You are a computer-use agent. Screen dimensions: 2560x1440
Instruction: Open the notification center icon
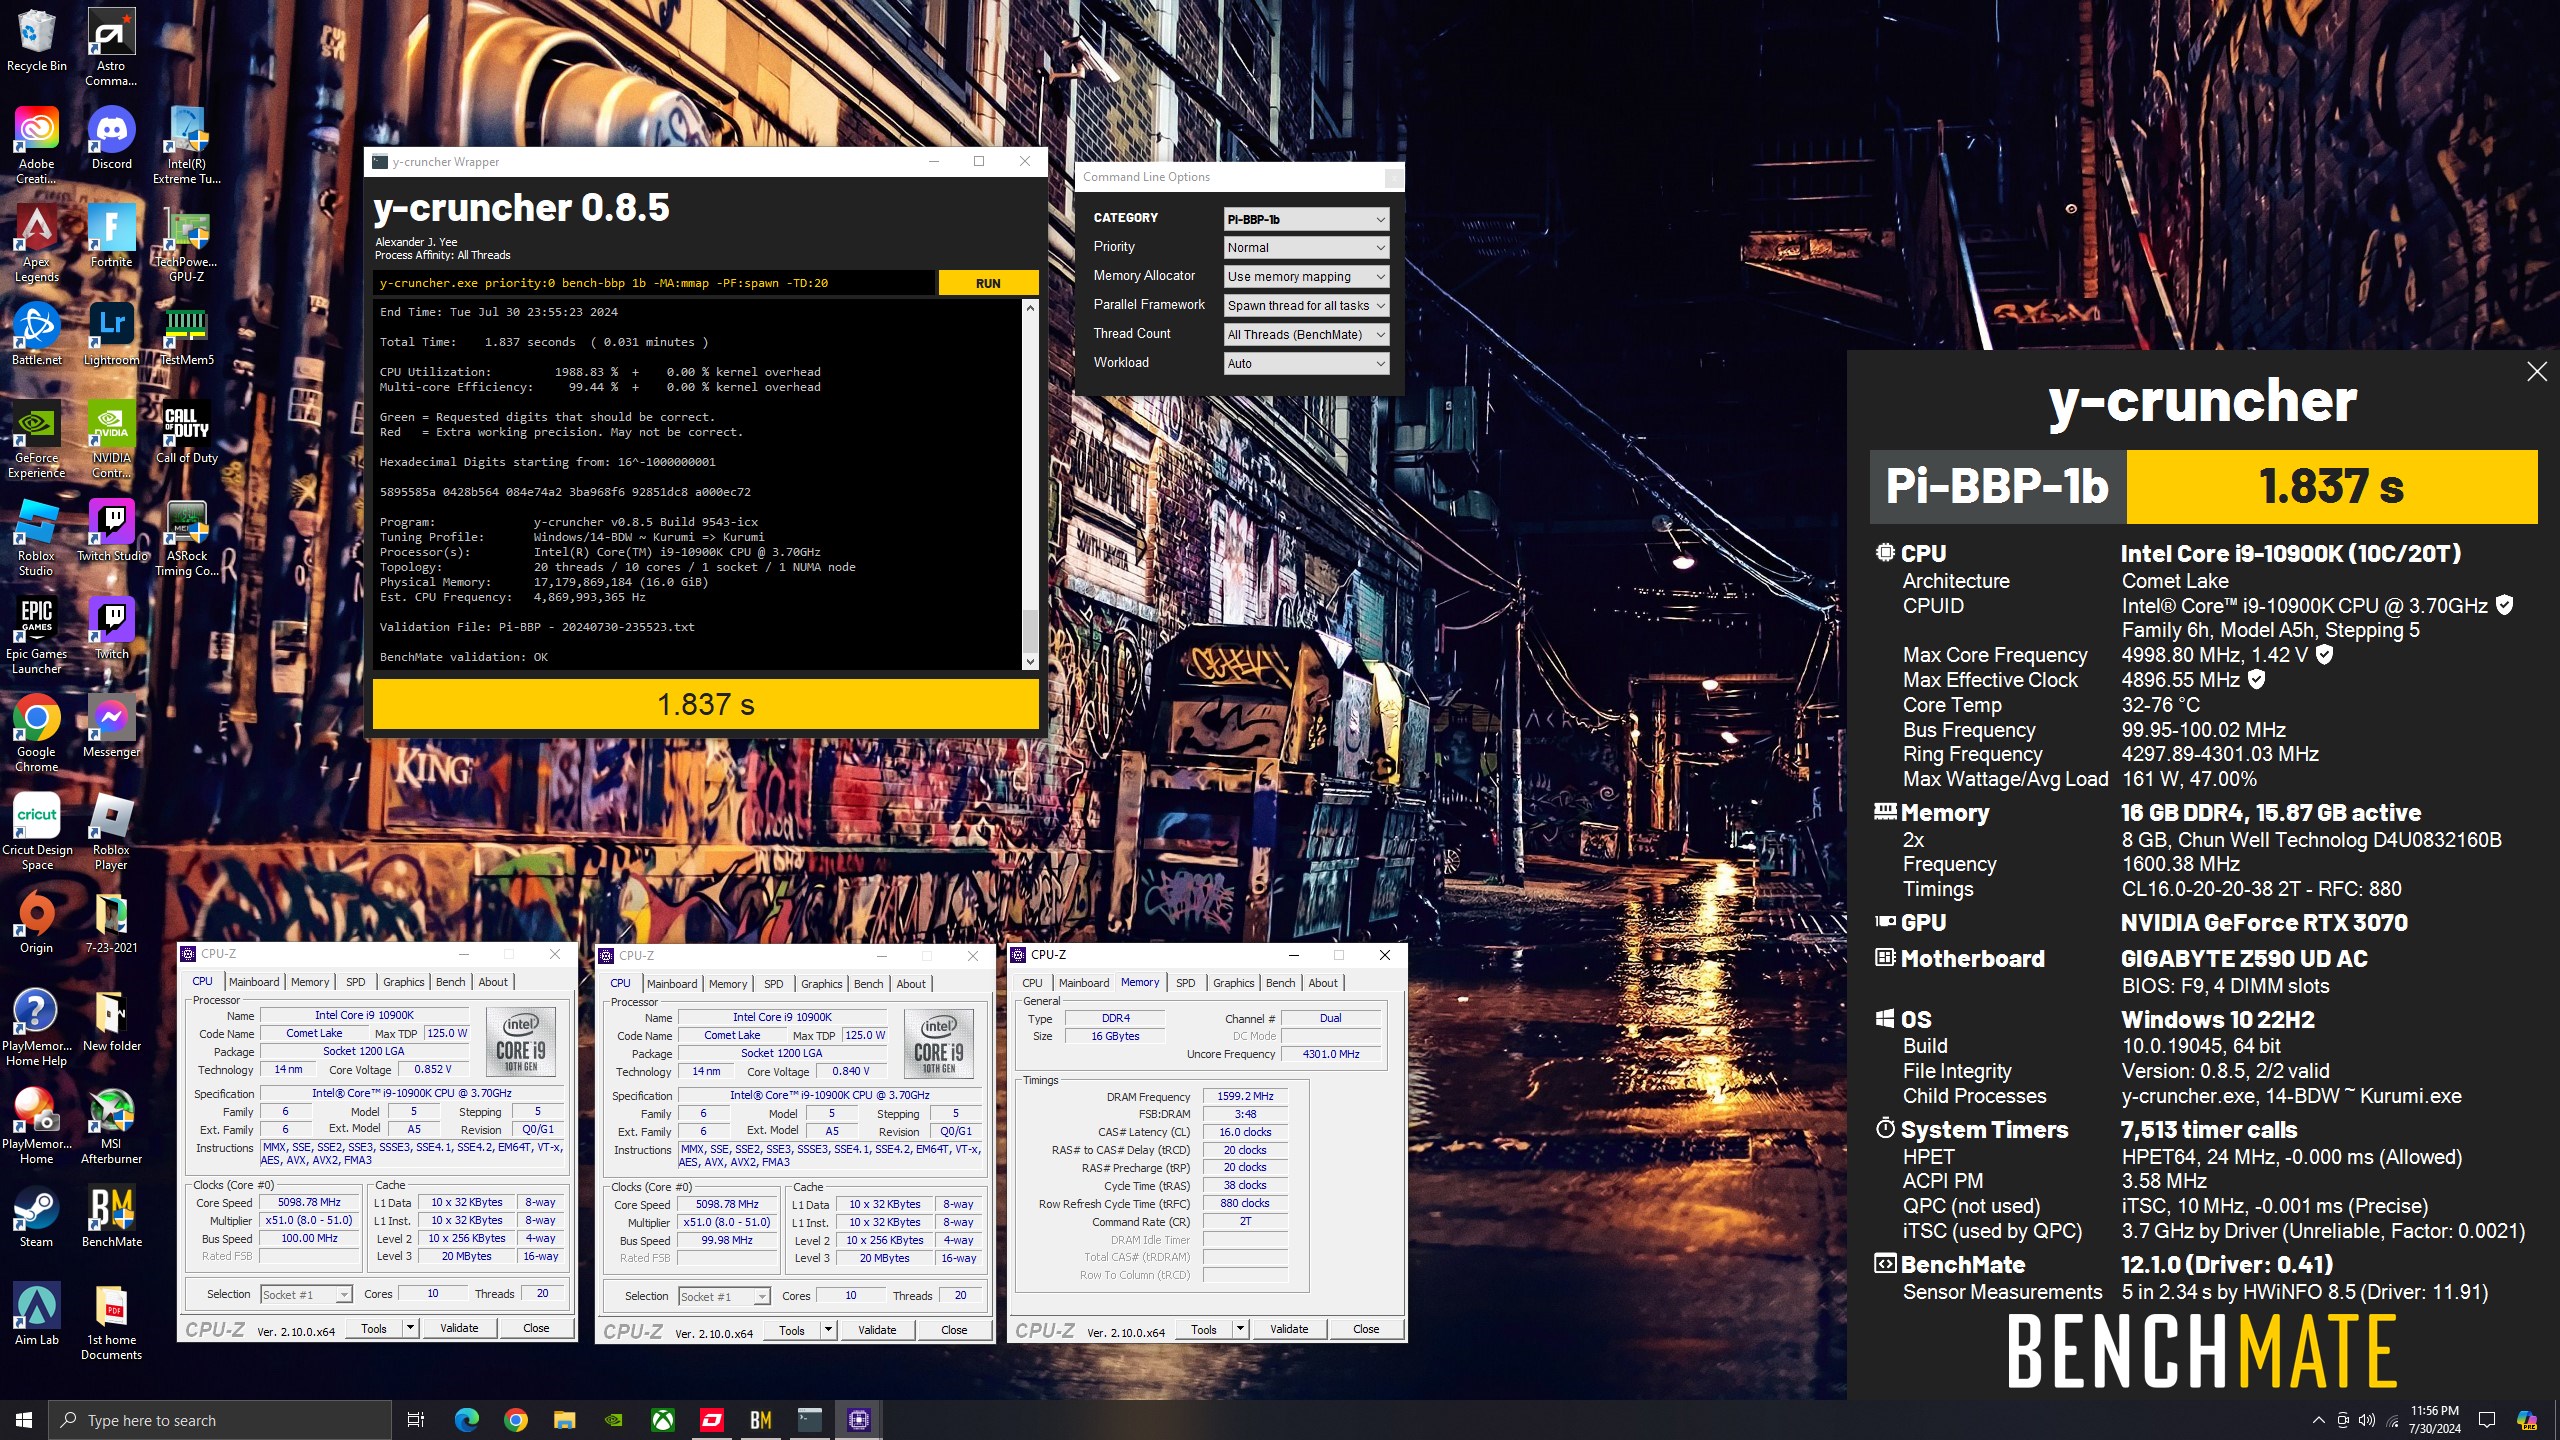(2487, 1420)
